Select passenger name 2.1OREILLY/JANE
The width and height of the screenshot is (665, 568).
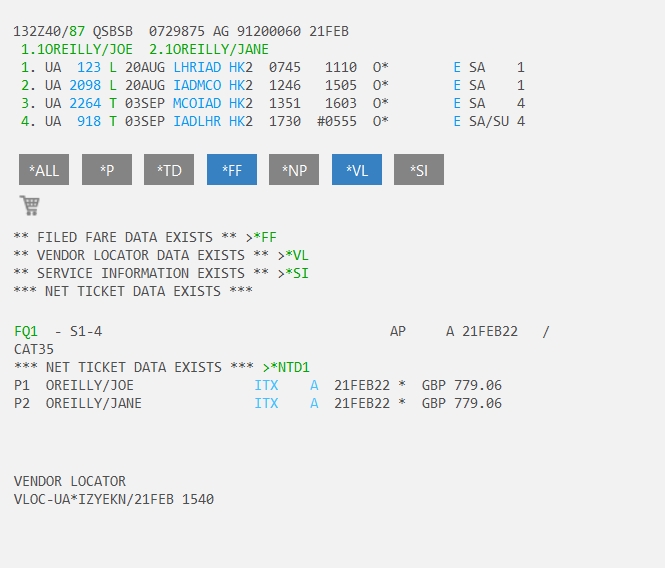[209, 49]
